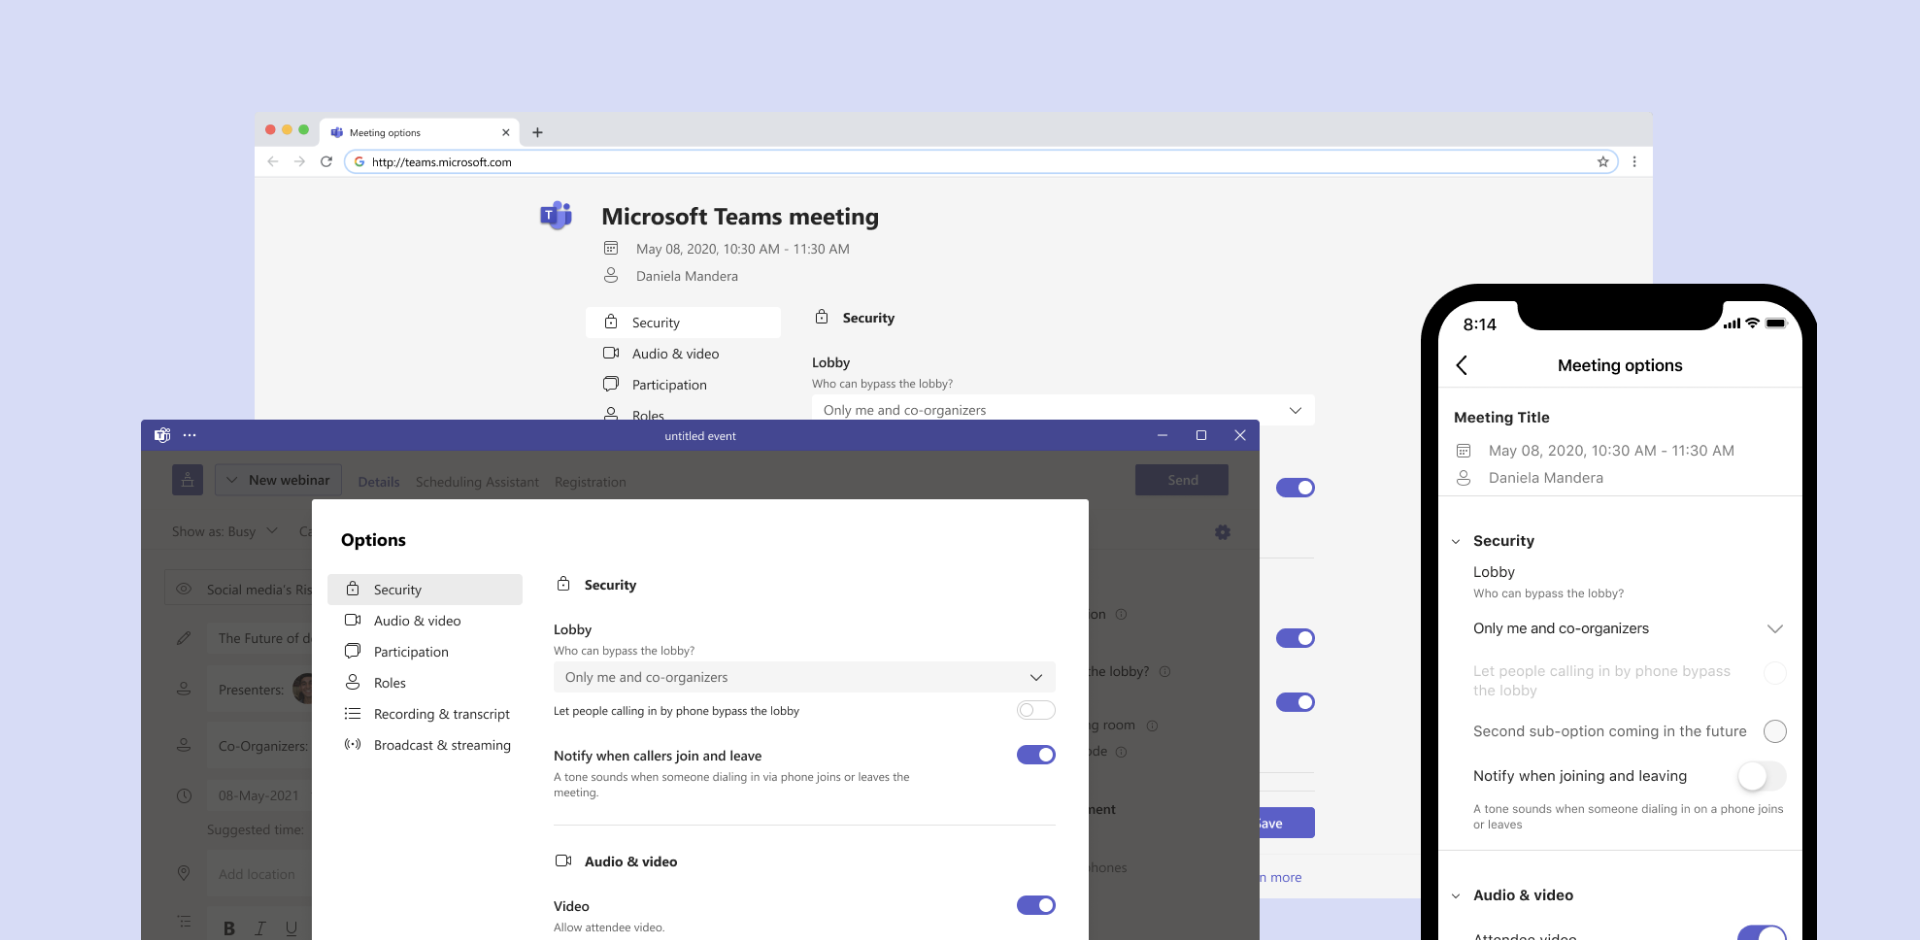Collapse the Security section on the phone
Screen dimensions: 1920x940
(x=1456, y=541)
